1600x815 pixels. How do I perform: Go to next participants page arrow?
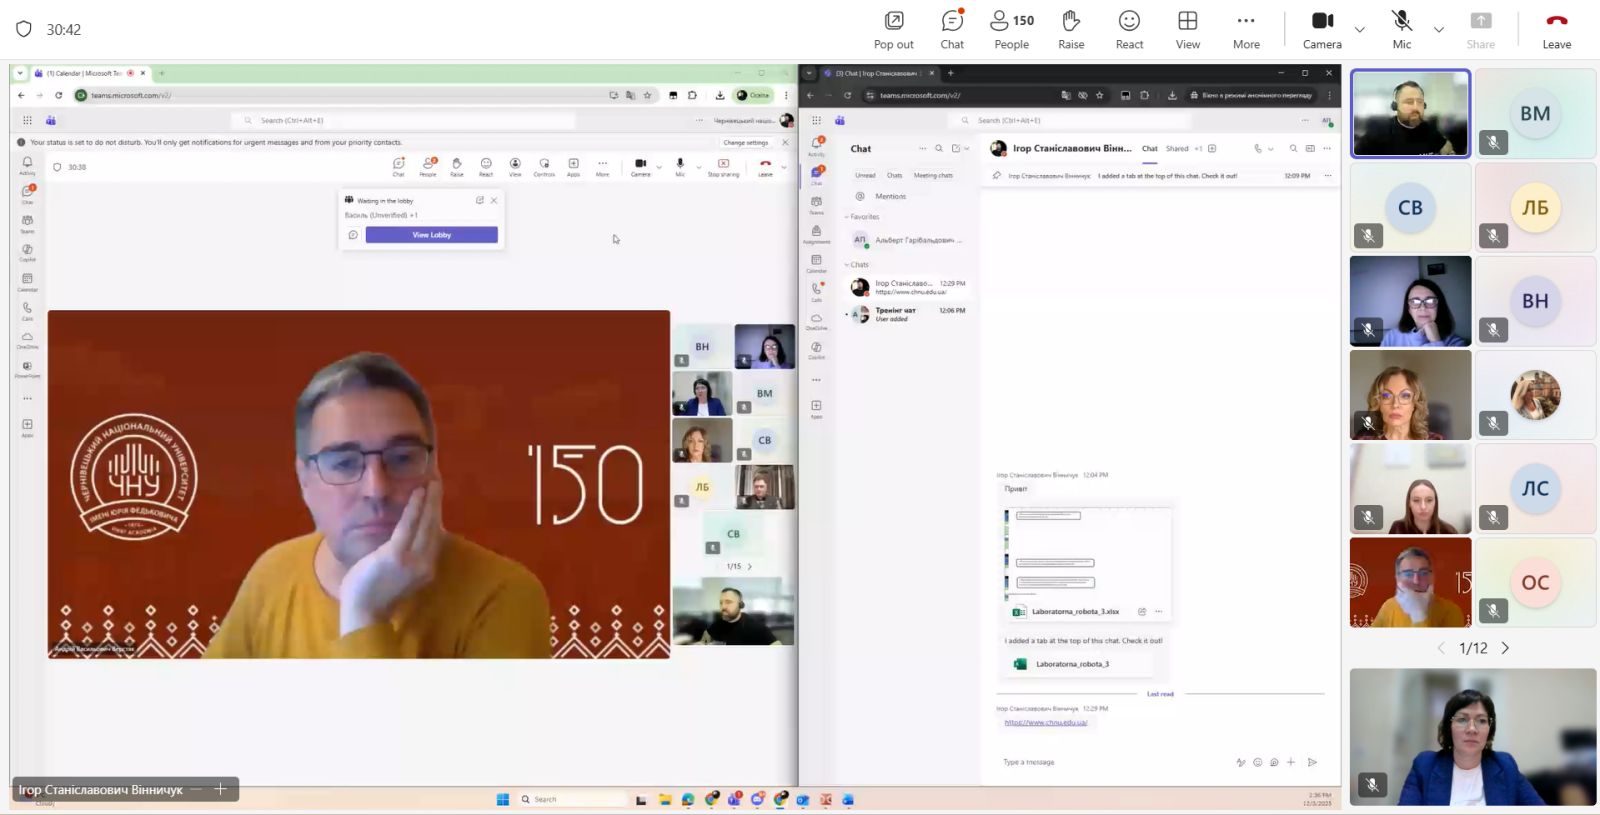(1505, 648)
